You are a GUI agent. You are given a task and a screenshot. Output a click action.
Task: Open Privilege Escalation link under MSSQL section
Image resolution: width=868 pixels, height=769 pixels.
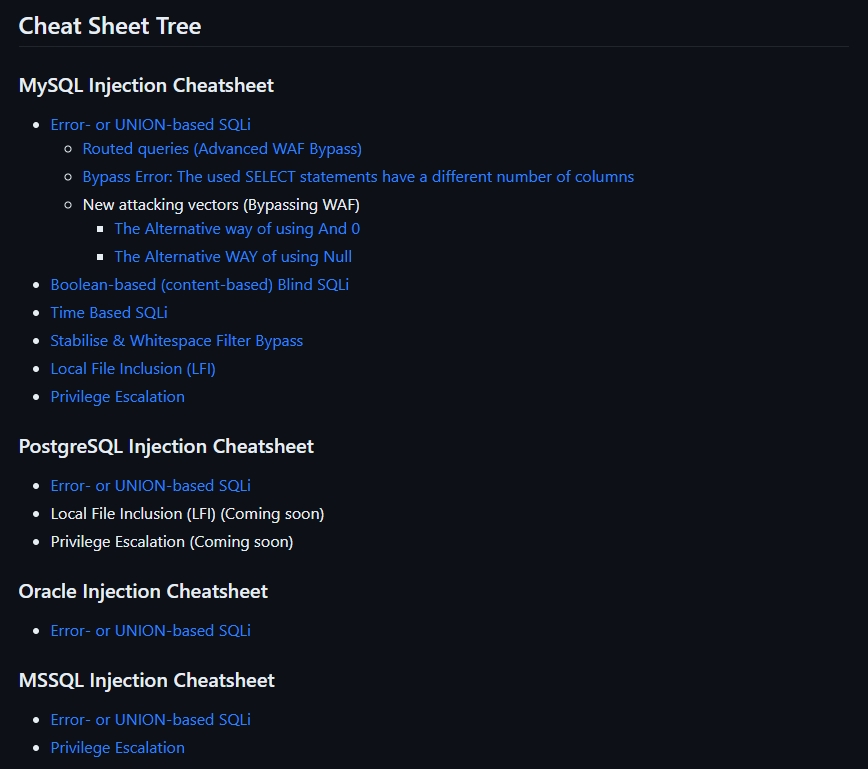point(117,747)
